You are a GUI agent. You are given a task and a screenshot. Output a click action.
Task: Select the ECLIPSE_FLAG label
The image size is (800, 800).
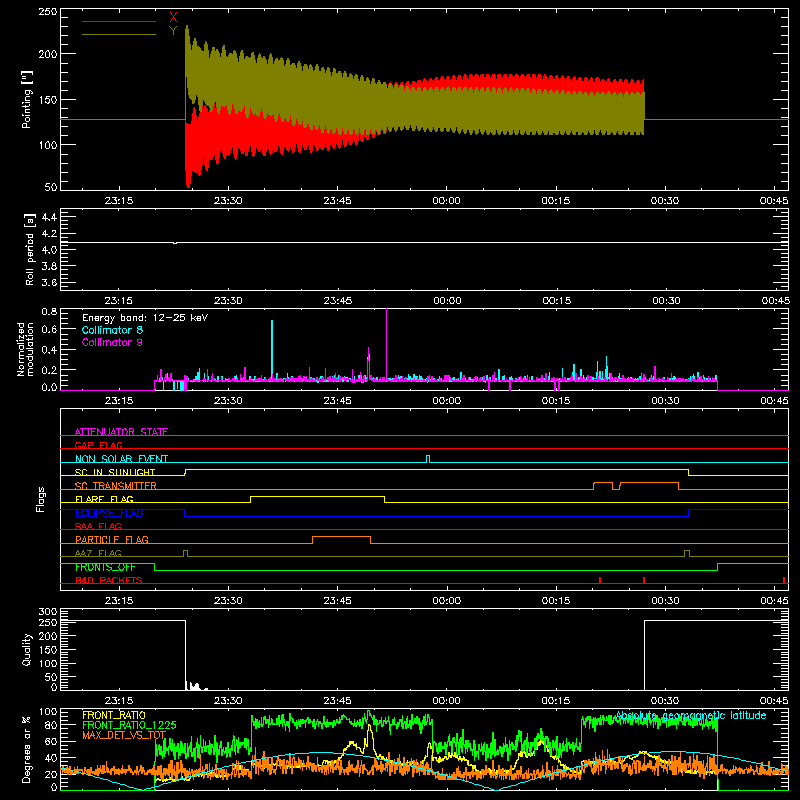tap(109, 513)
